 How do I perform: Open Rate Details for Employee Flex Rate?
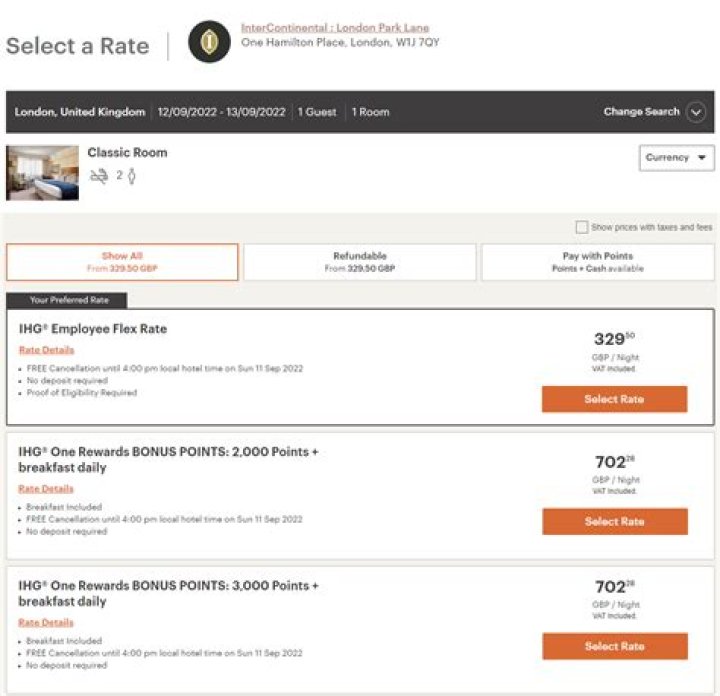point(46,350)
